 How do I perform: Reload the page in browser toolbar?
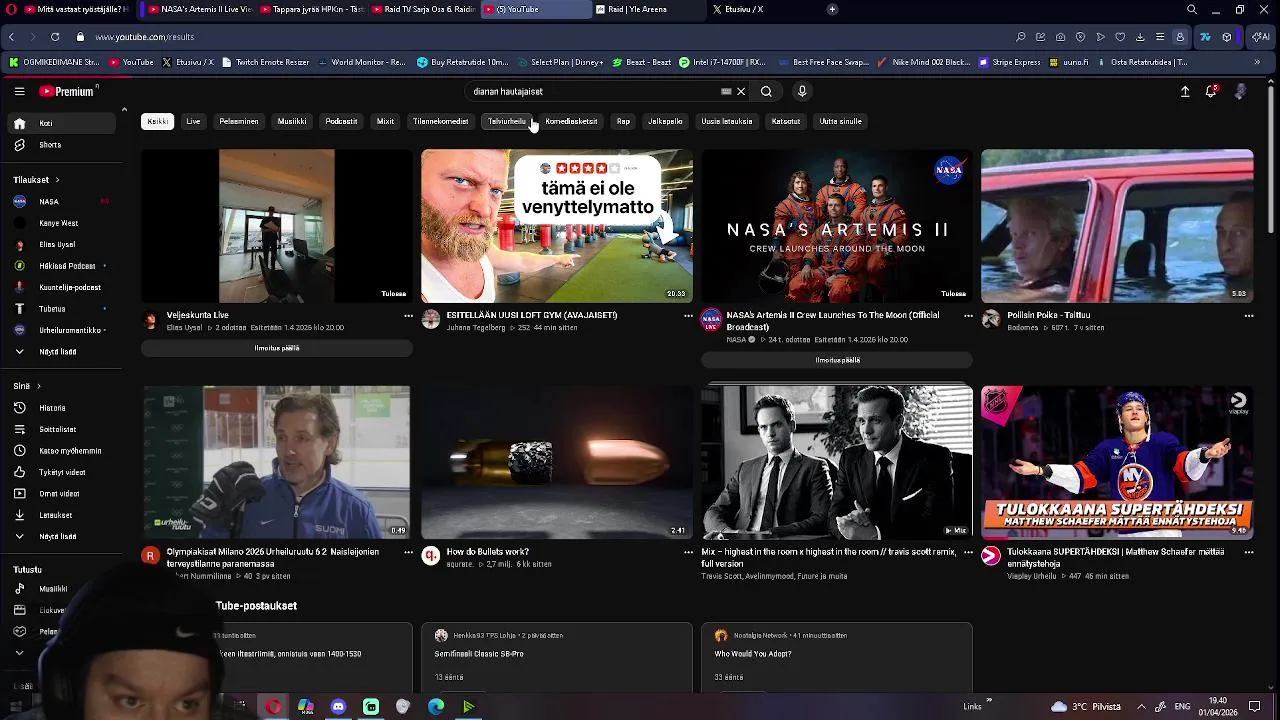[x=55, y=37]
